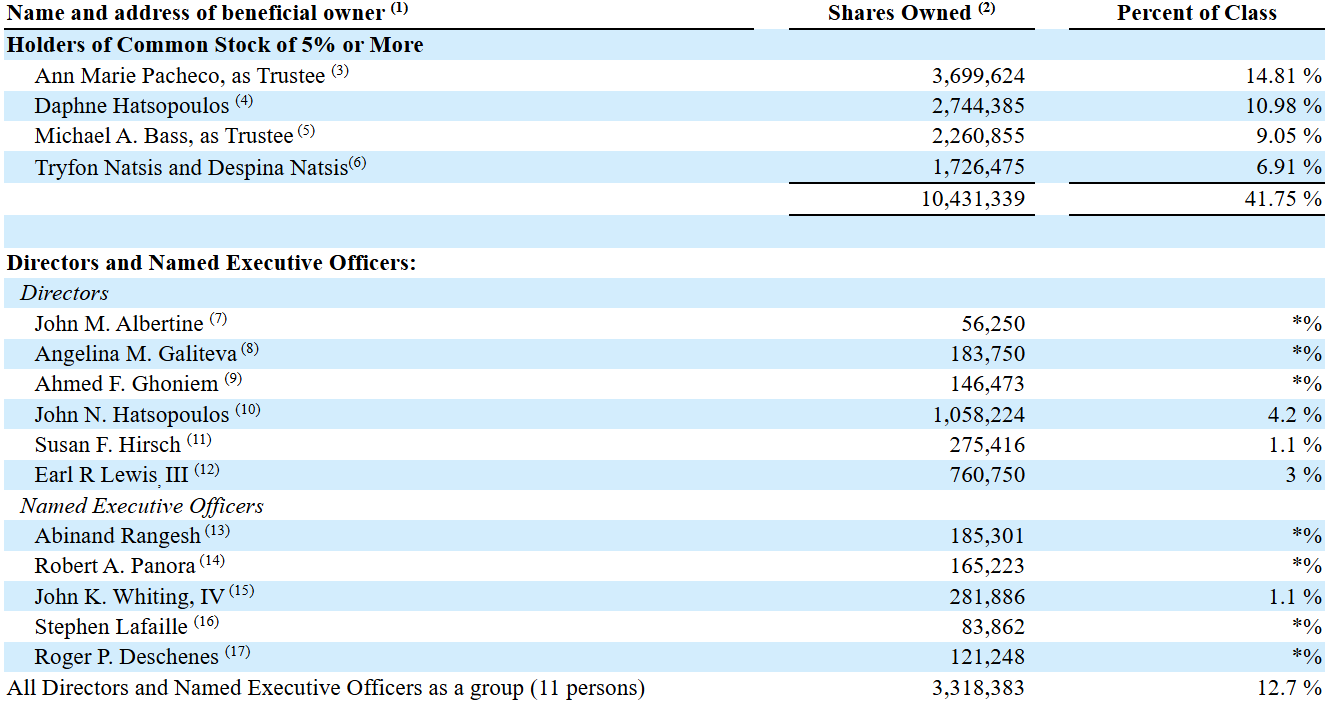The height and width of the screenshot is (703, 1331).
Task: Select Michael A. Bass, as Trustee
Action: point(164,136)
